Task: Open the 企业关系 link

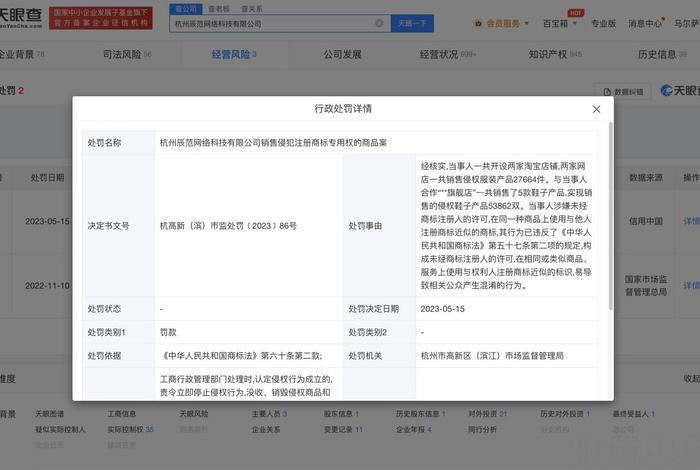Action: (266, 429)
